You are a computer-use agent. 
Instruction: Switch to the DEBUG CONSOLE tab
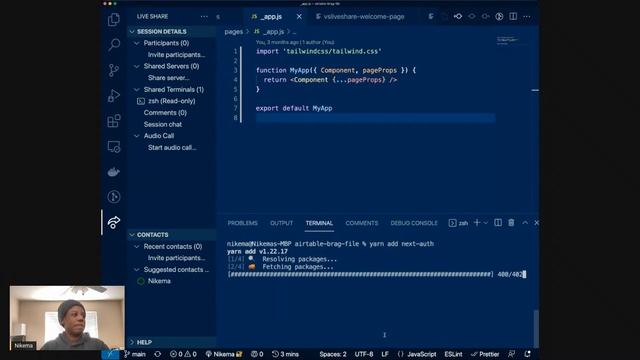tap(414, 223)
